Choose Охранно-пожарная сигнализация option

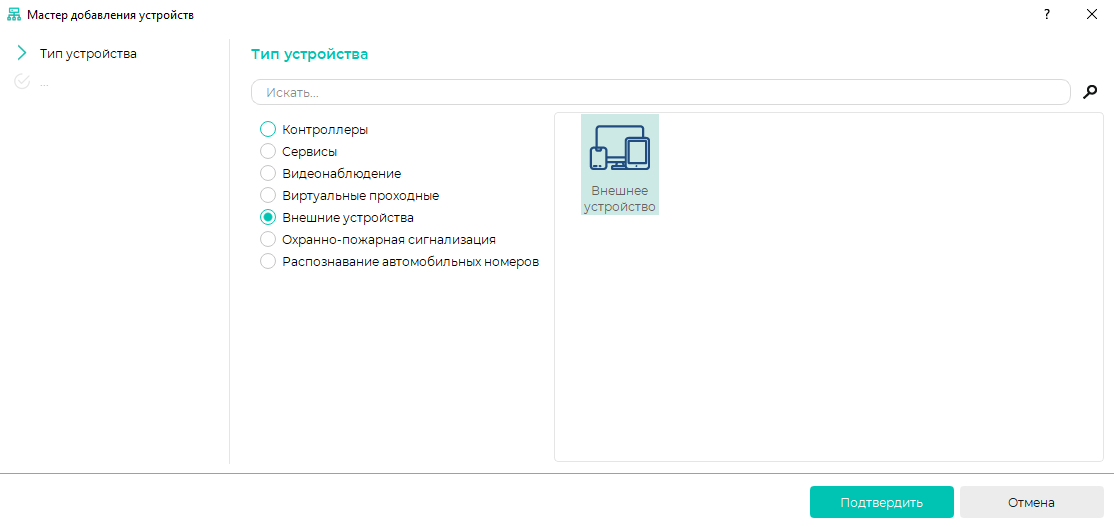[x=267, y=240]
